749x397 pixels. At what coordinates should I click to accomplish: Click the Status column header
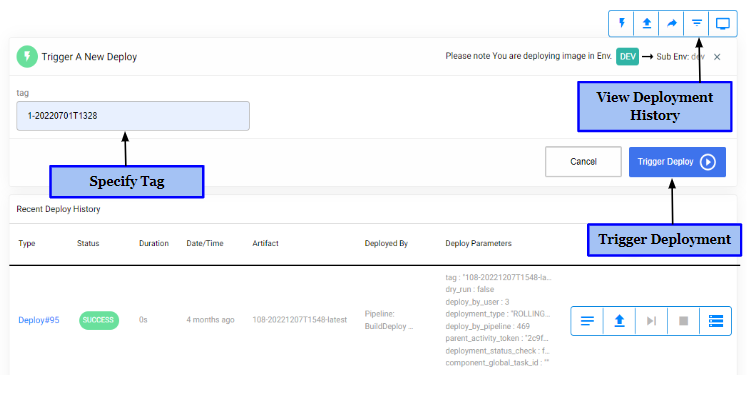[88, 243]
